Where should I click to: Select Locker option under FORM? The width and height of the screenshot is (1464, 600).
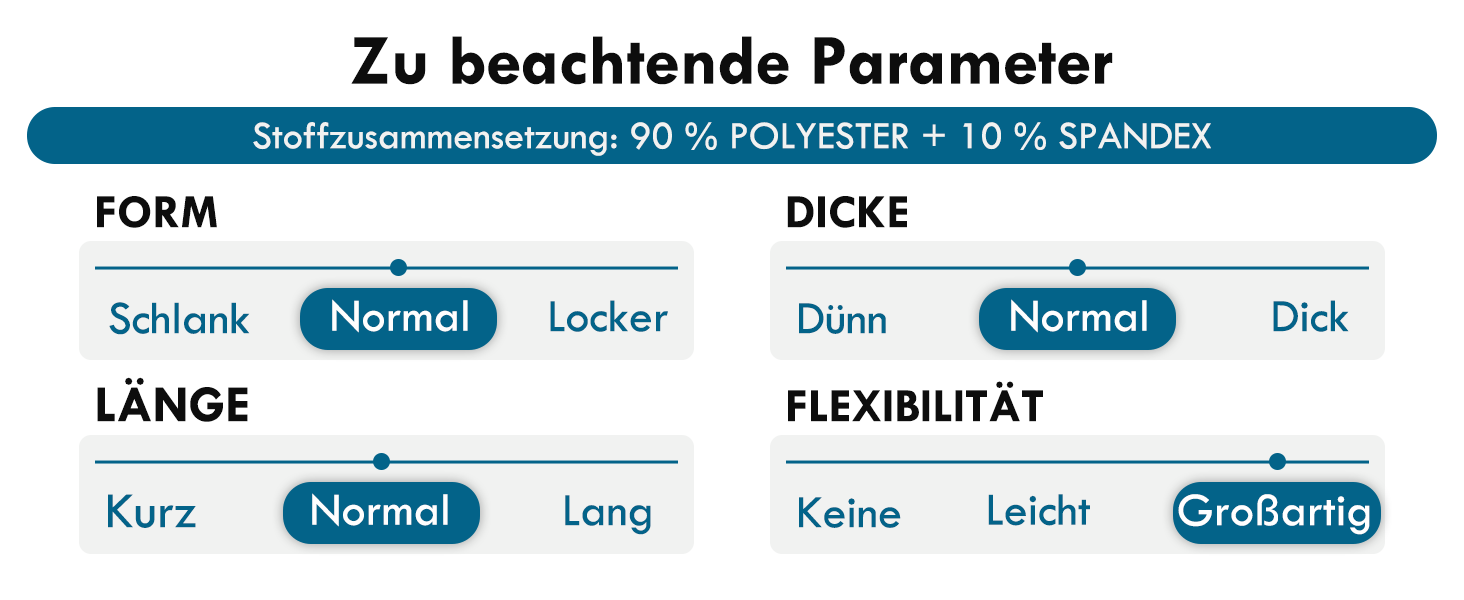(607, 319)
